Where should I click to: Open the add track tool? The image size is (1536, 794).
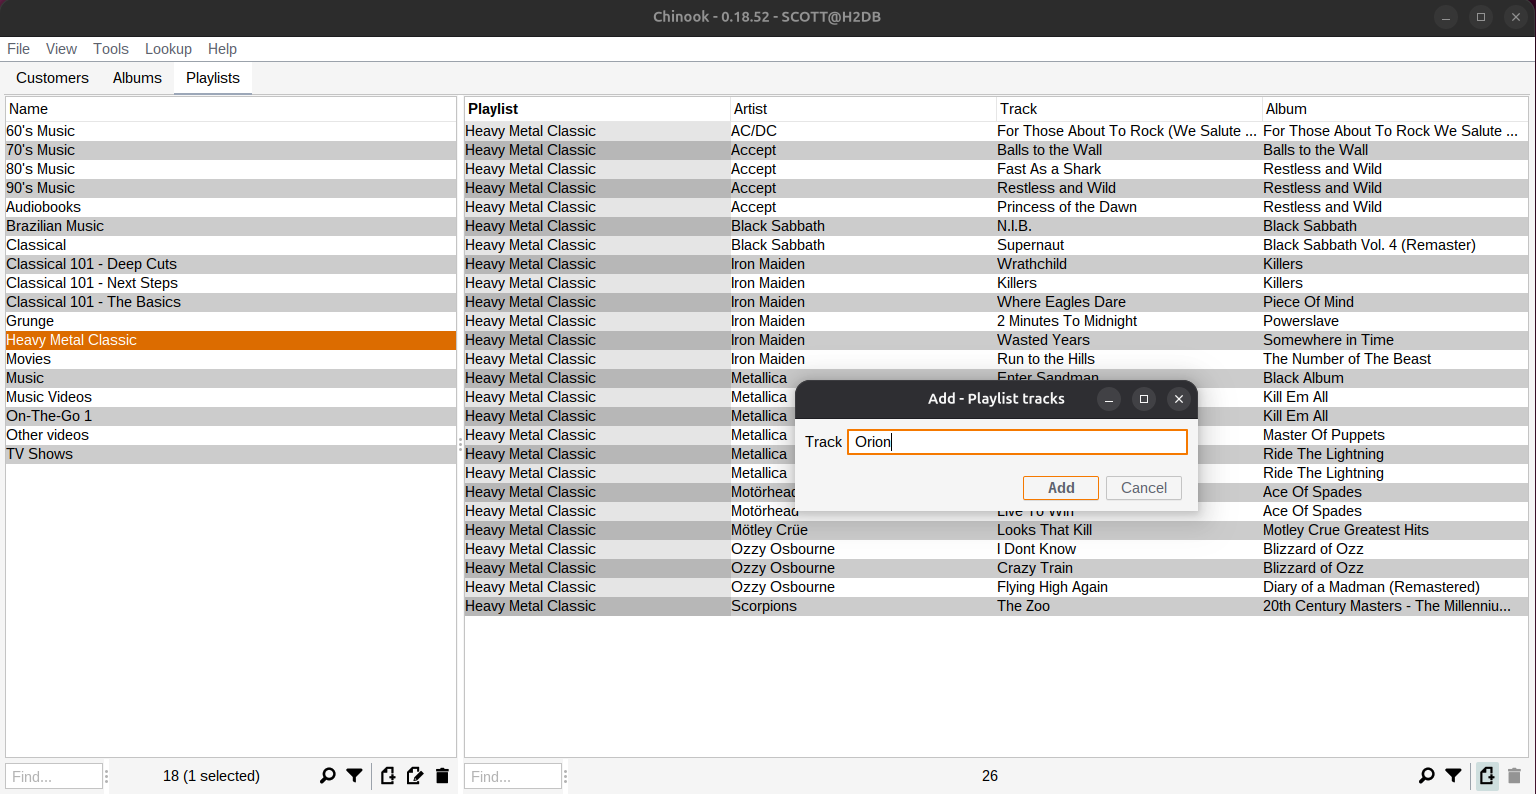[1486, 775]
